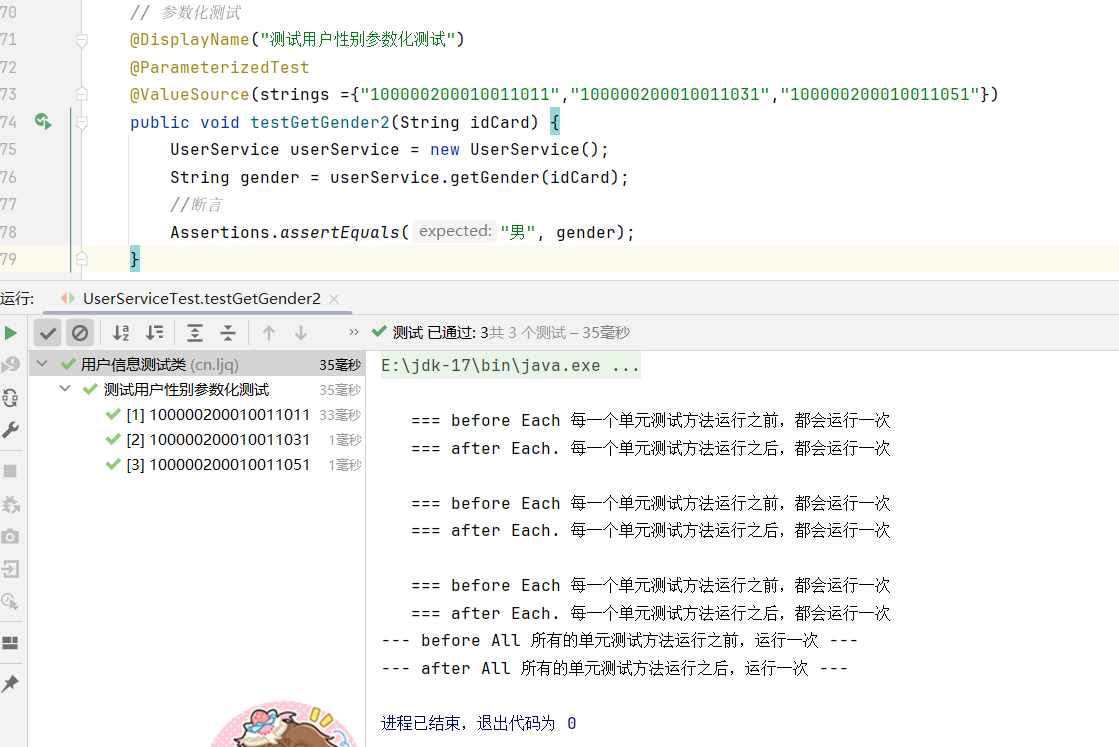Collapse the 测试用户性别参数化测试 tree node
This screenshot has width=1119, height=747.
[x=65, y=390]
